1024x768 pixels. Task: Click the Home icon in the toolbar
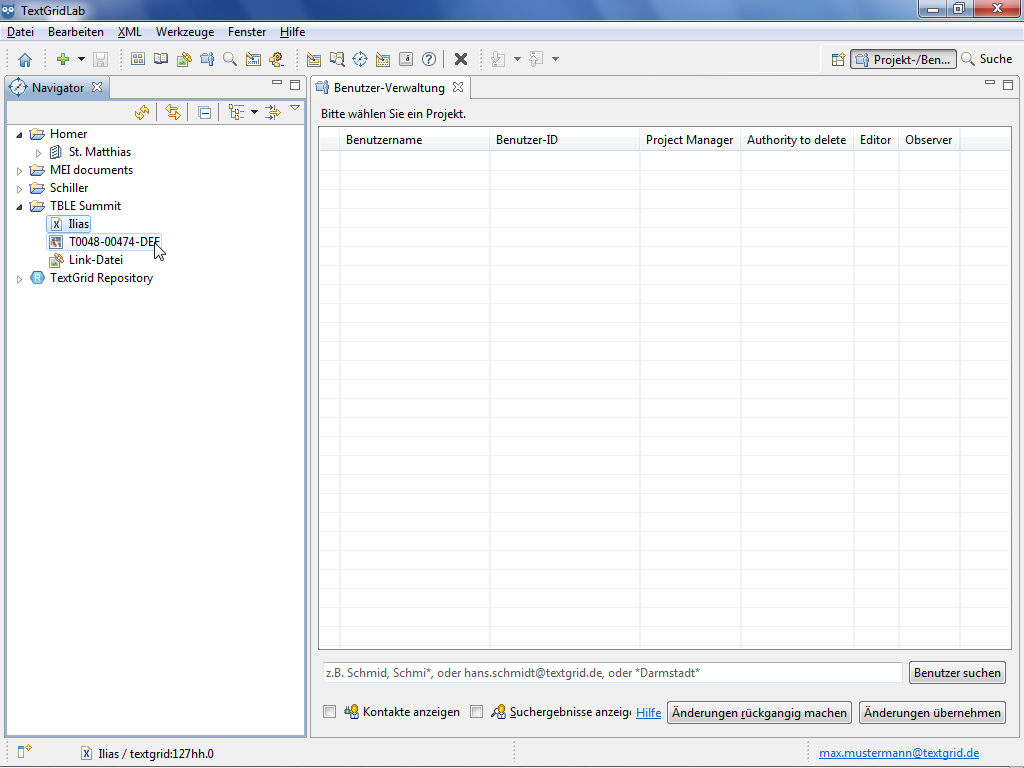25,60
